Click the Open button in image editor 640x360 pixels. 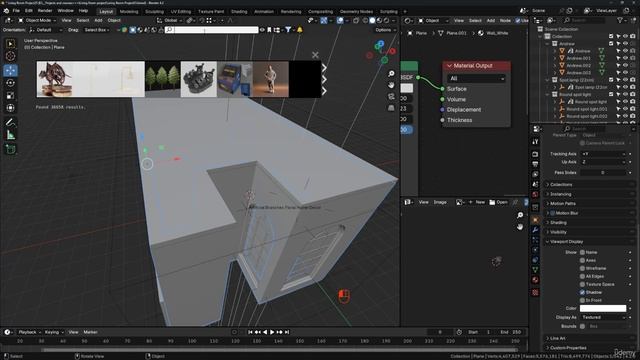pyautogui.click(x=498, y=202)
